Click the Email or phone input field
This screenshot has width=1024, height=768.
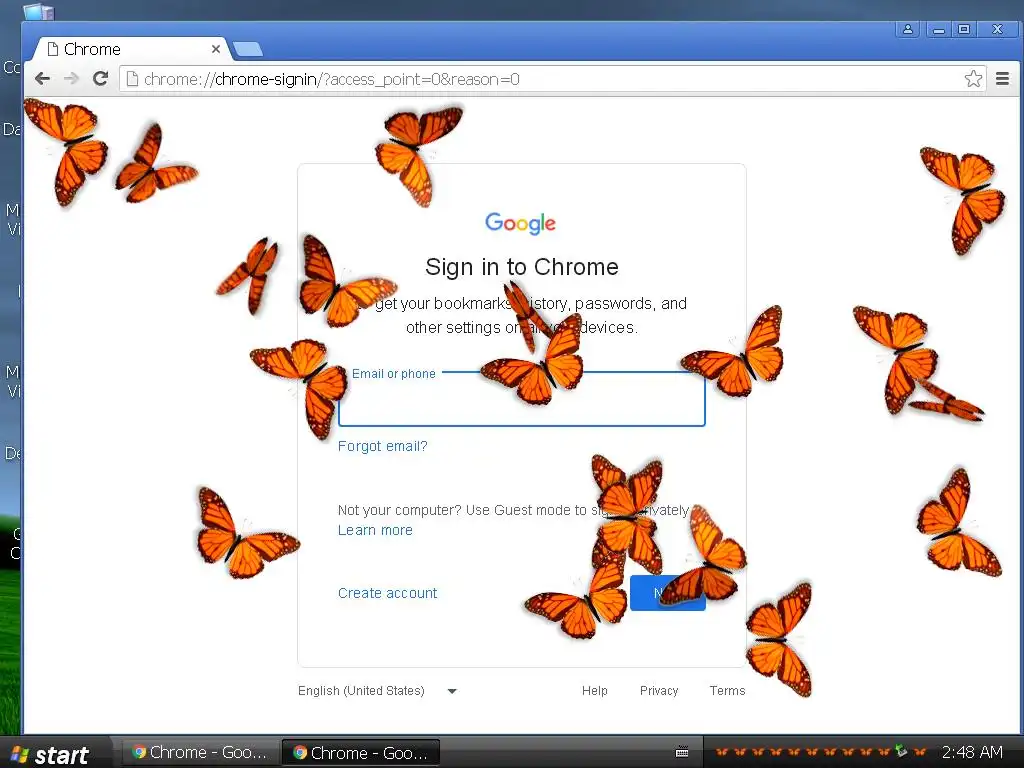coord(522,400)
